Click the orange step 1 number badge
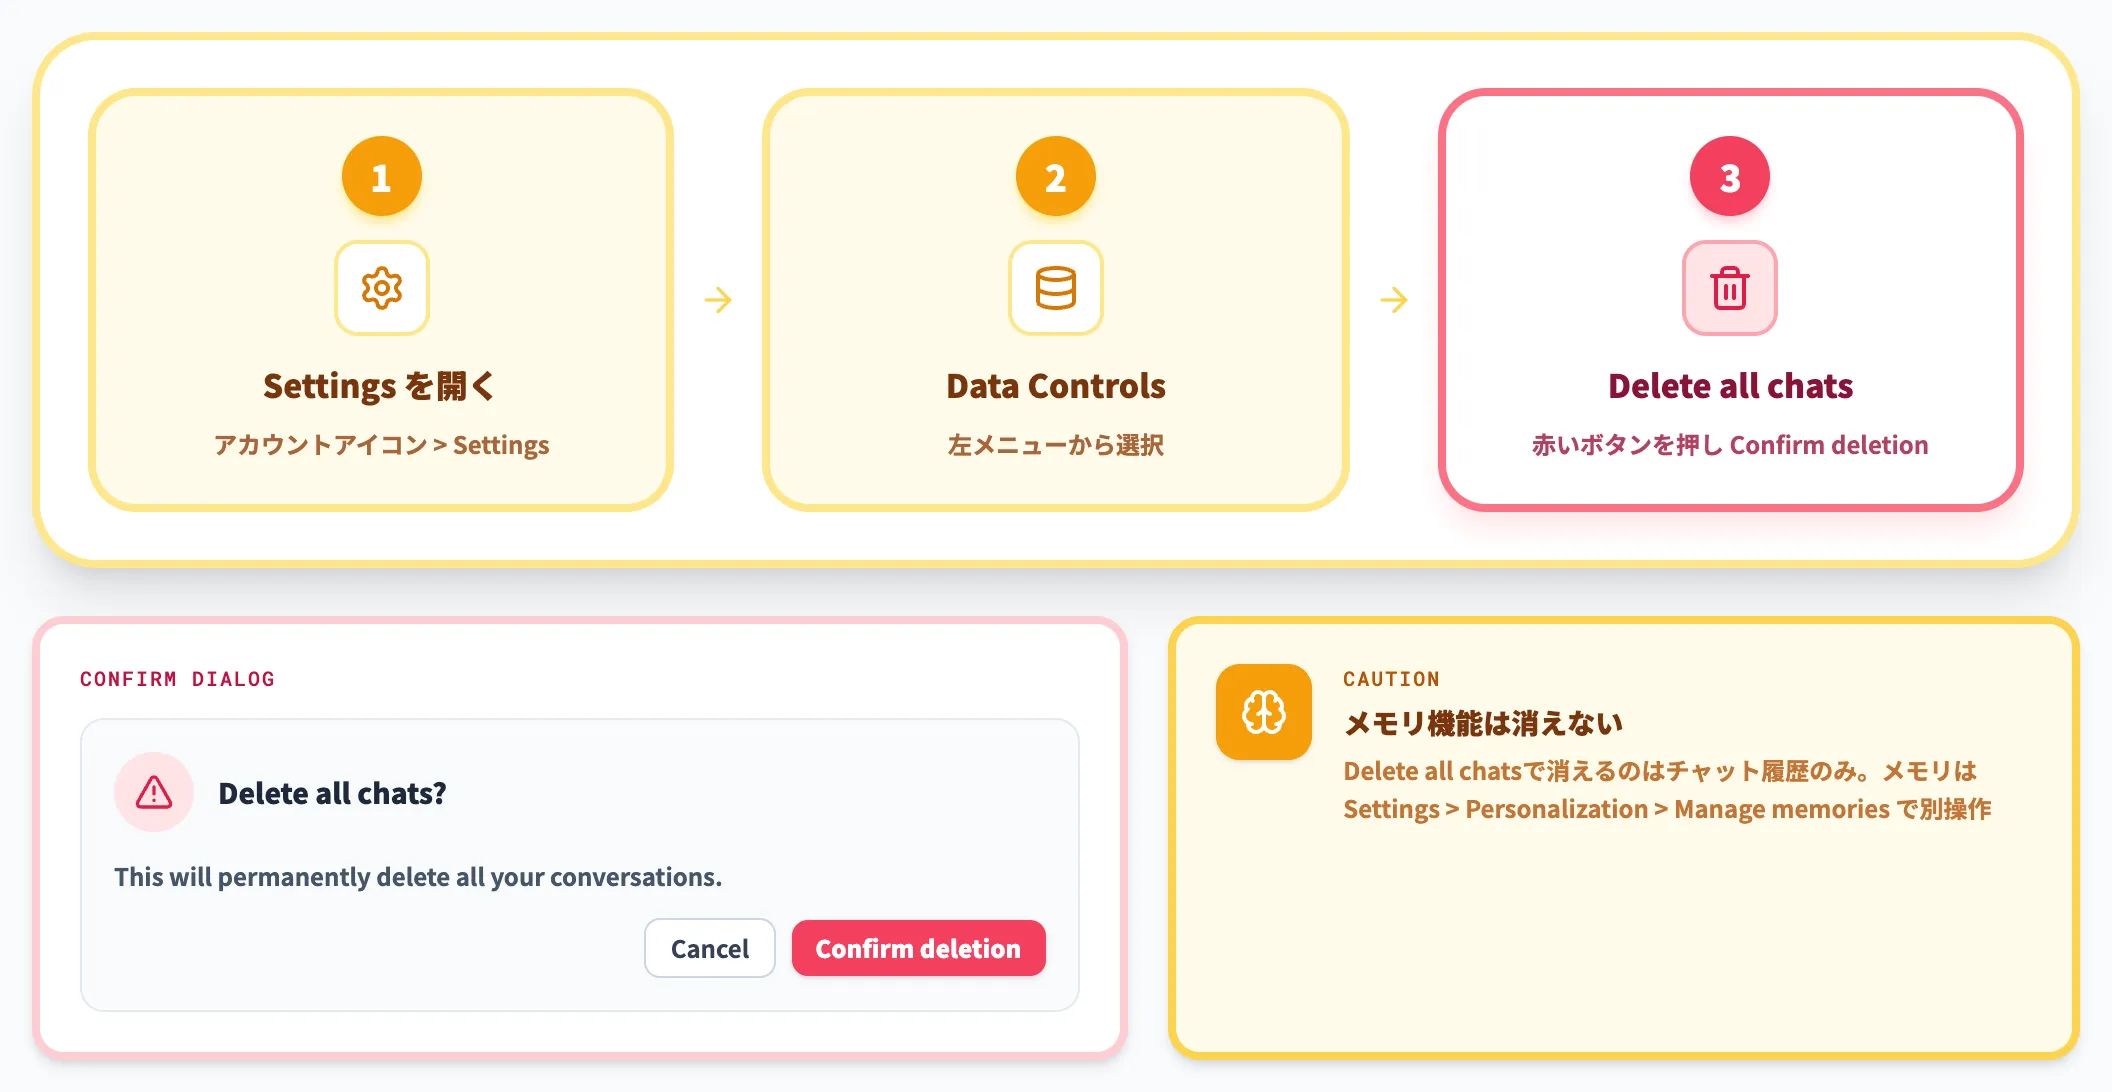Image resolution: width=2112 pixels, height=1092 pixels. (x=382, y=176)
